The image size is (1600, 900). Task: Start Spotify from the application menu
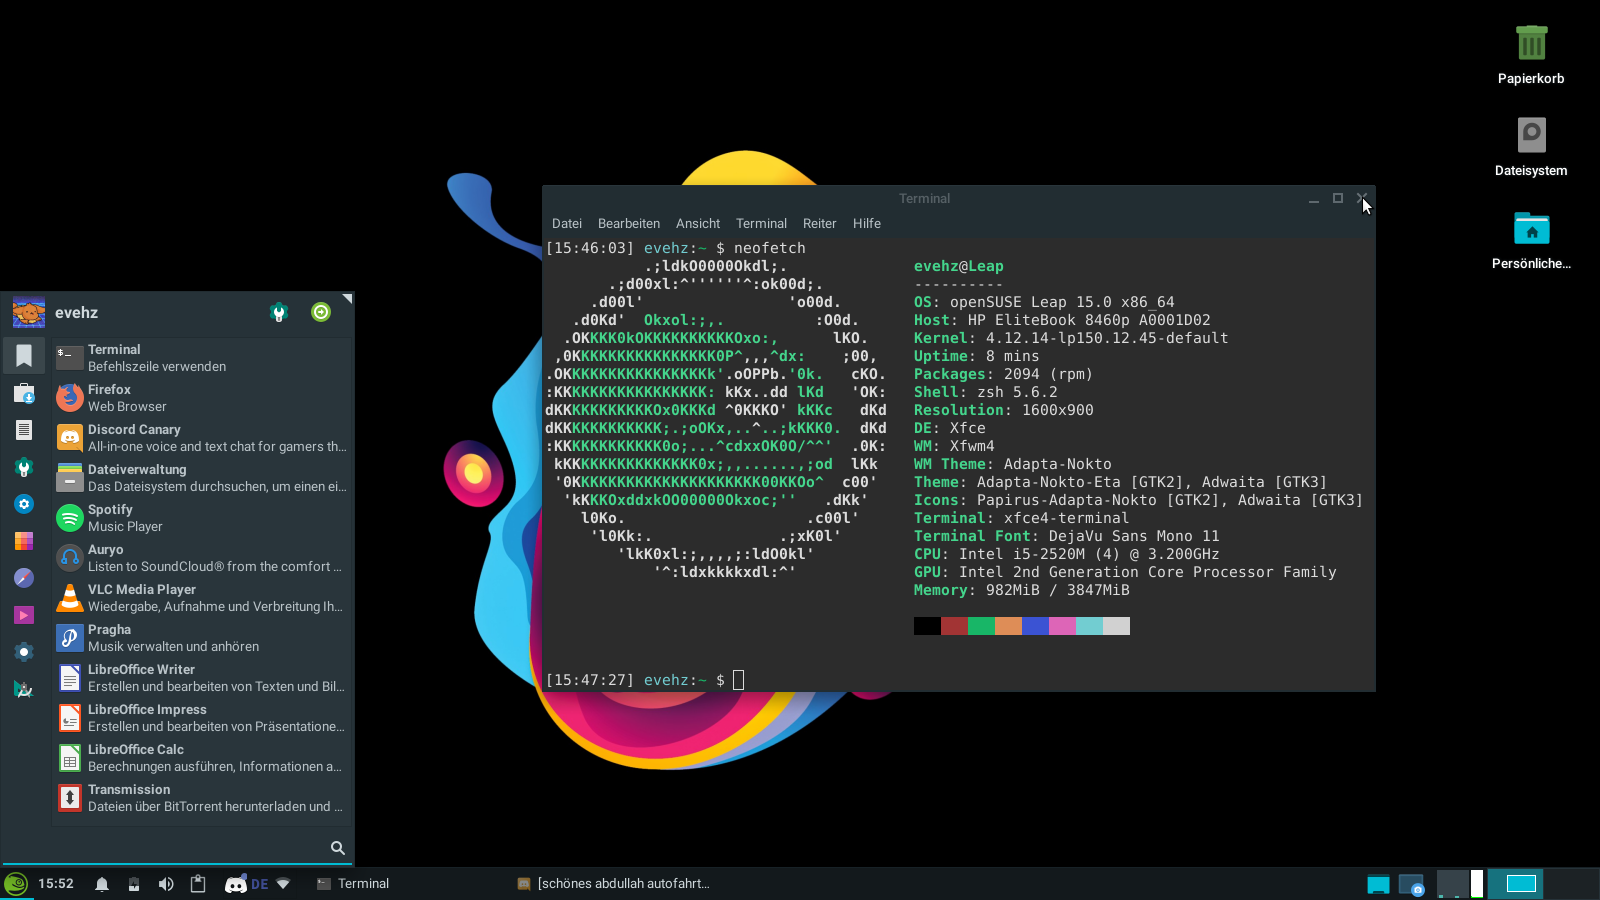click(202, 518)
